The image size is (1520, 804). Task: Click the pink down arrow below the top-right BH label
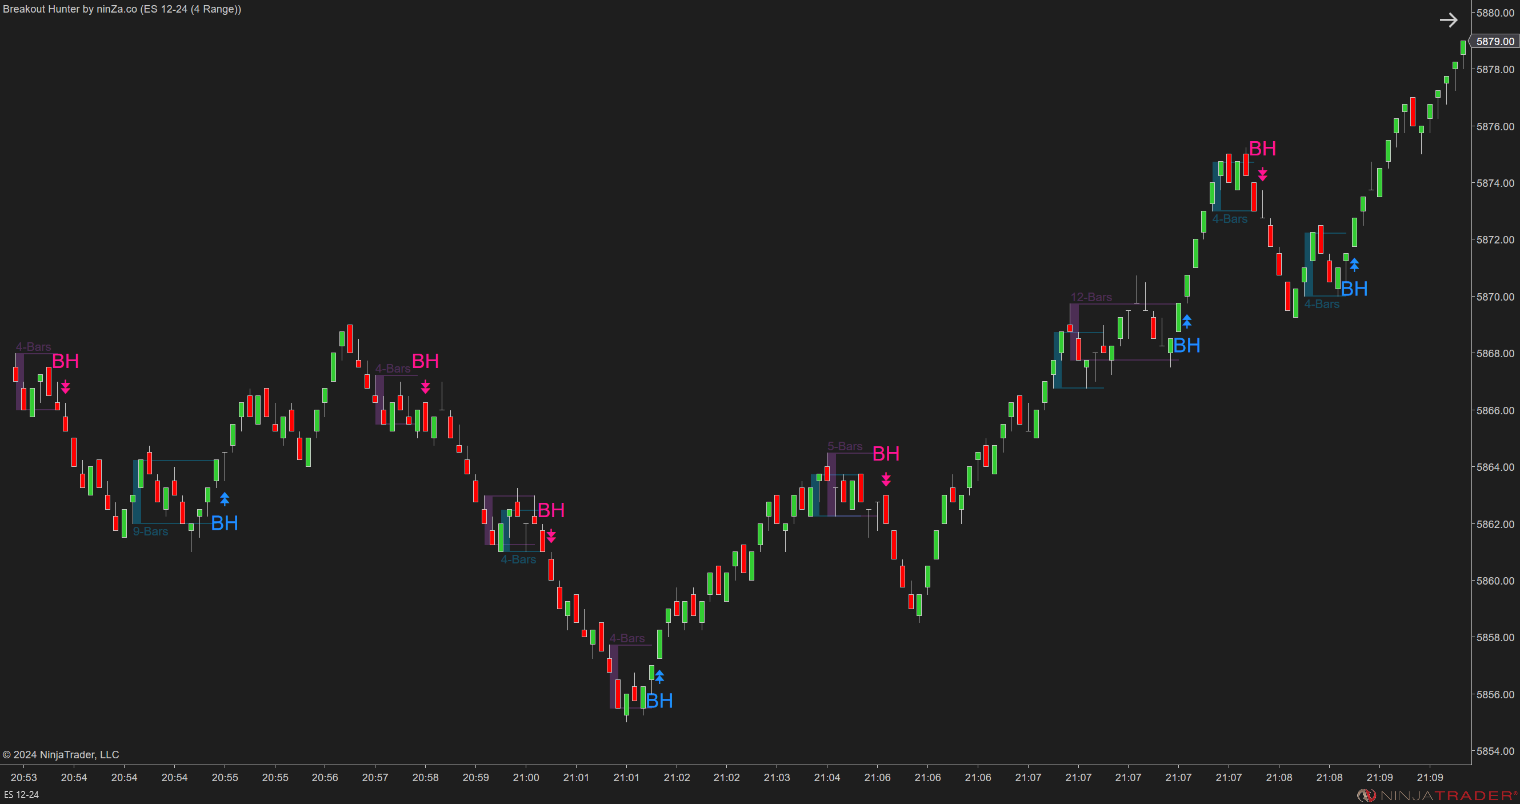[1262, 173]
